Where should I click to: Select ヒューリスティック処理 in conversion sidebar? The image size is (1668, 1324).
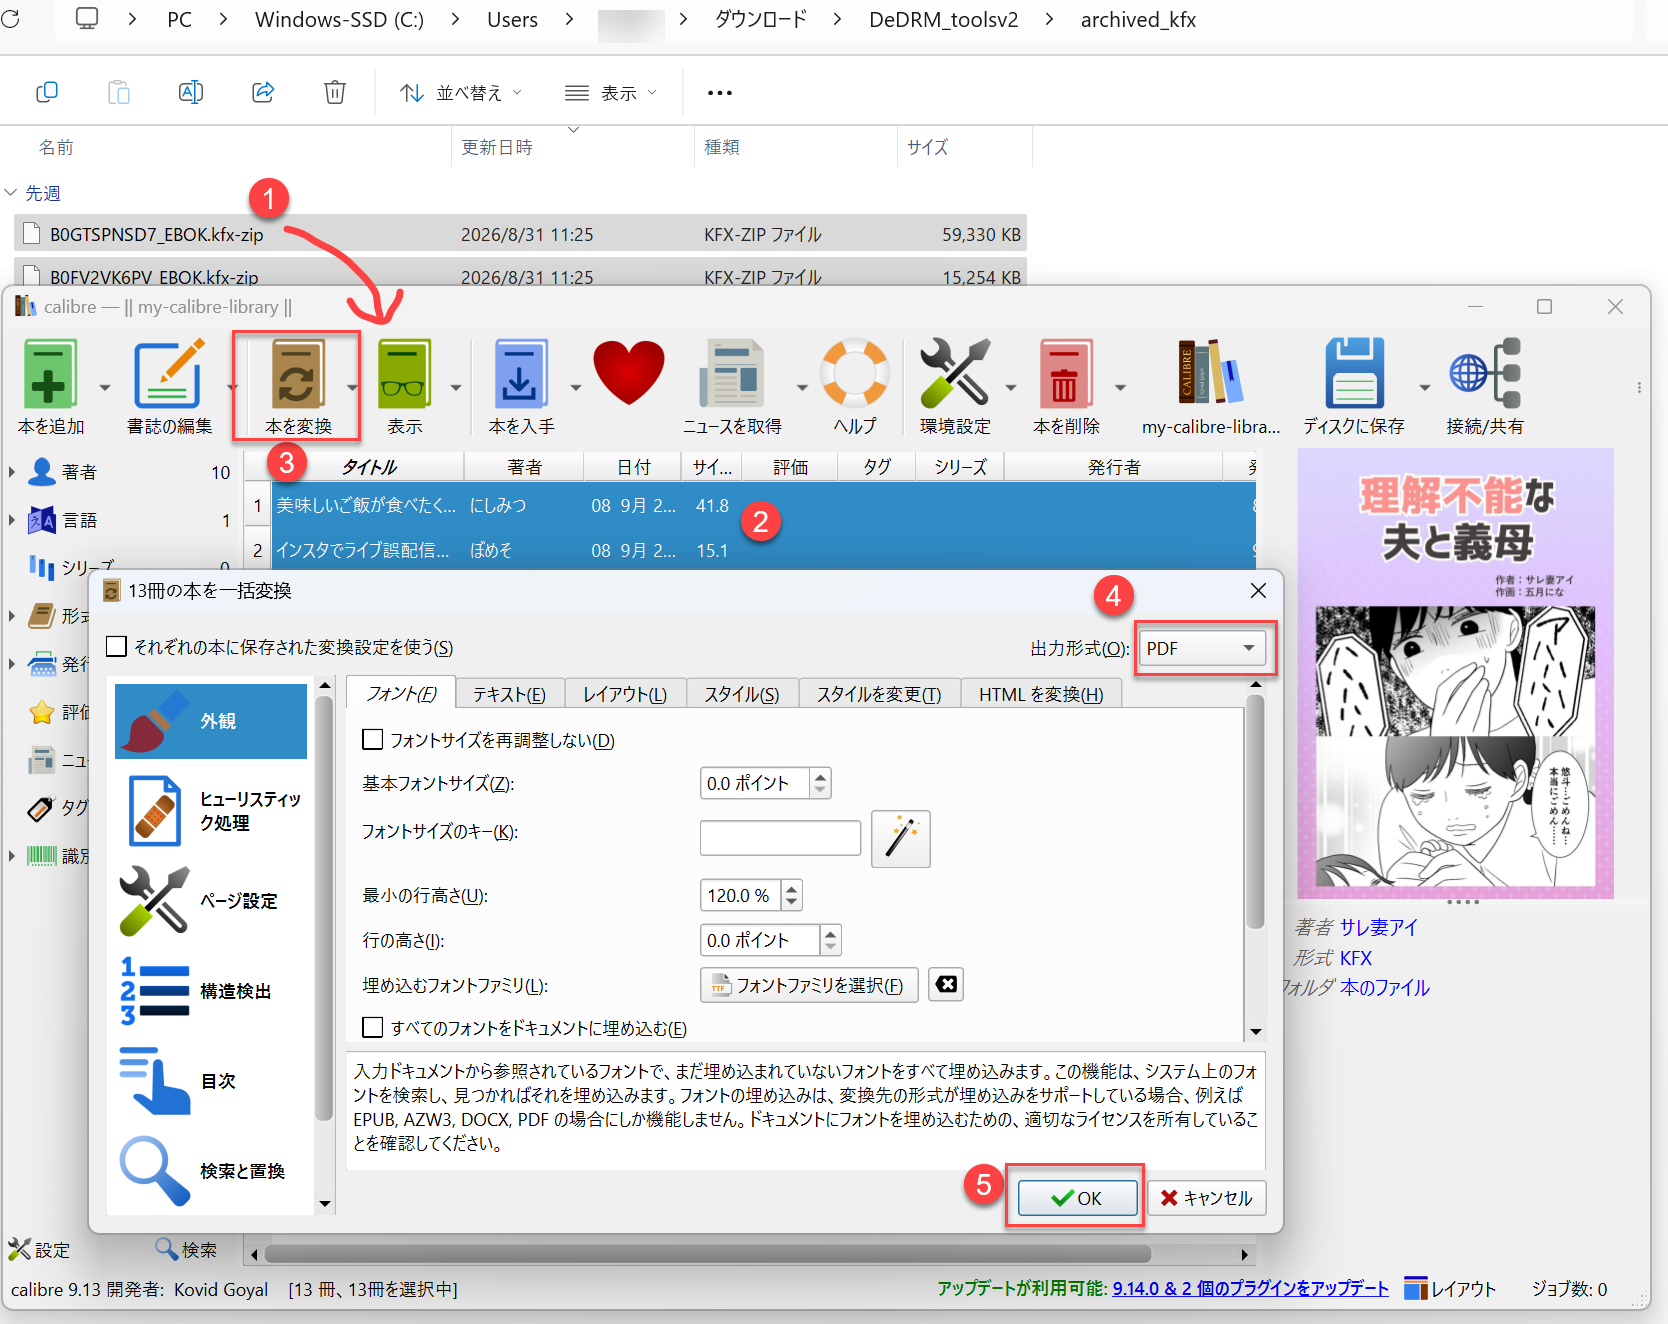211,811
